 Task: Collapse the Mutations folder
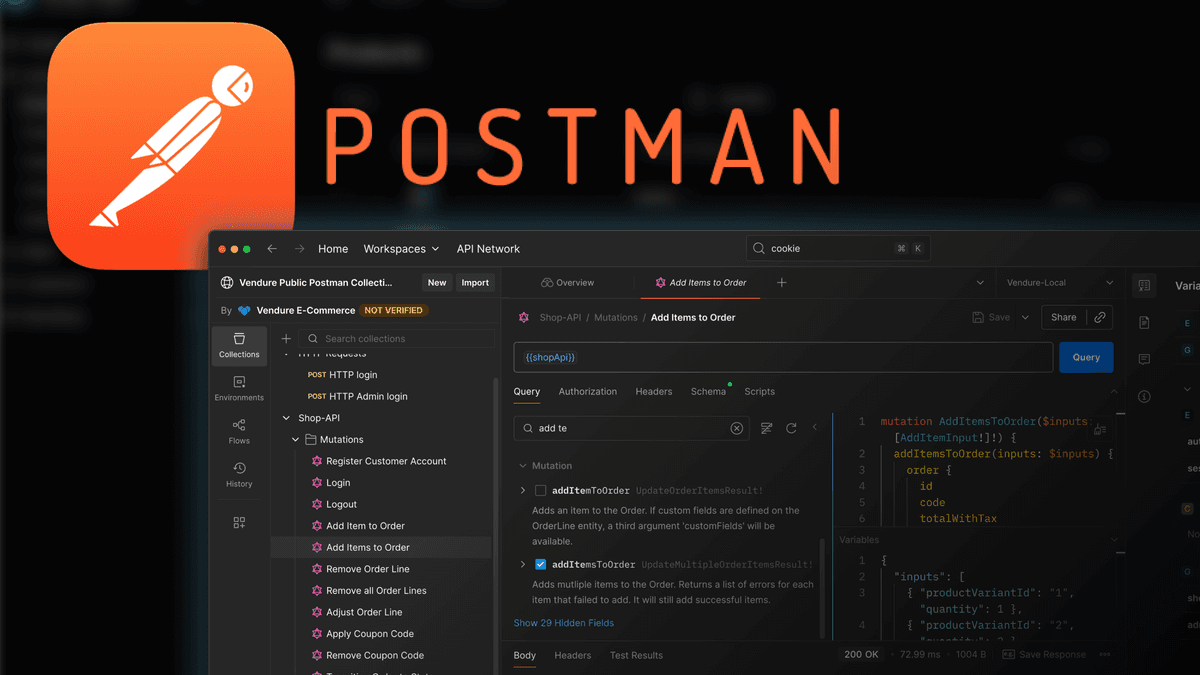(x=295, y=440)
